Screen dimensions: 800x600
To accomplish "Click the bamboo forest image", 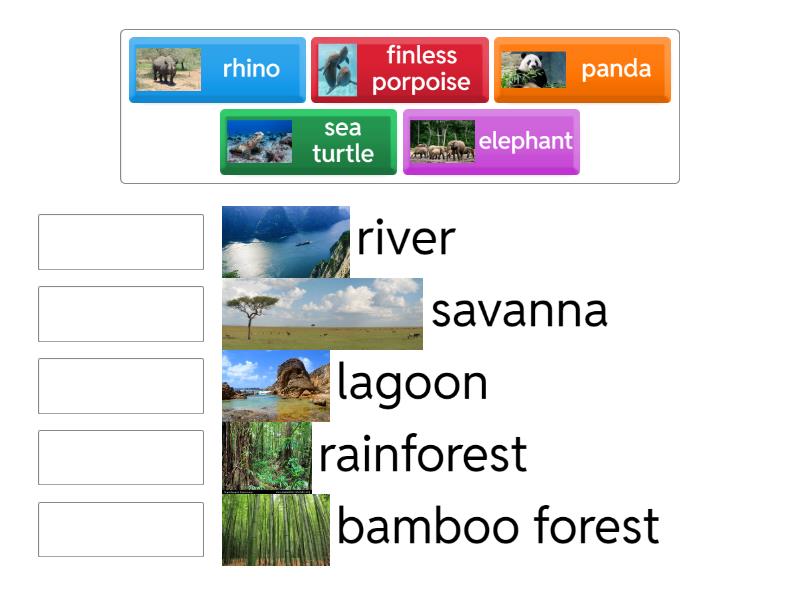I will [277, 528].
